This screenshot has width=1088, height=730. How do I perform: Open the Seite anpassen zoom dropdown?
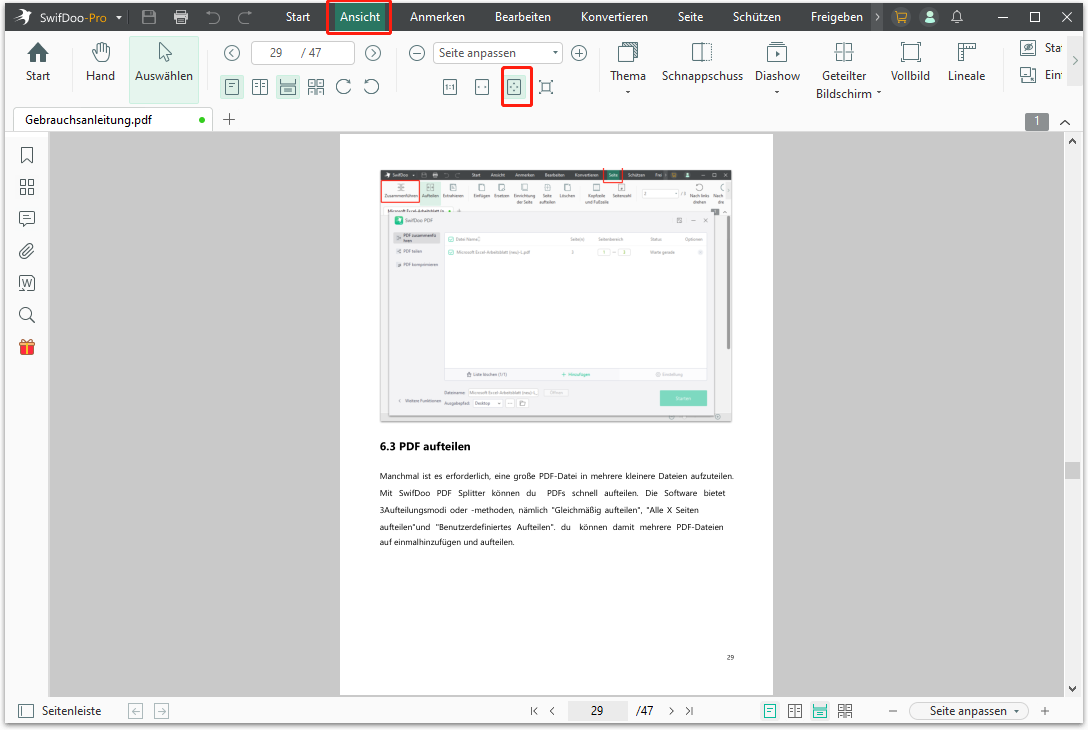pyautogui.click(x=497, y=52)
